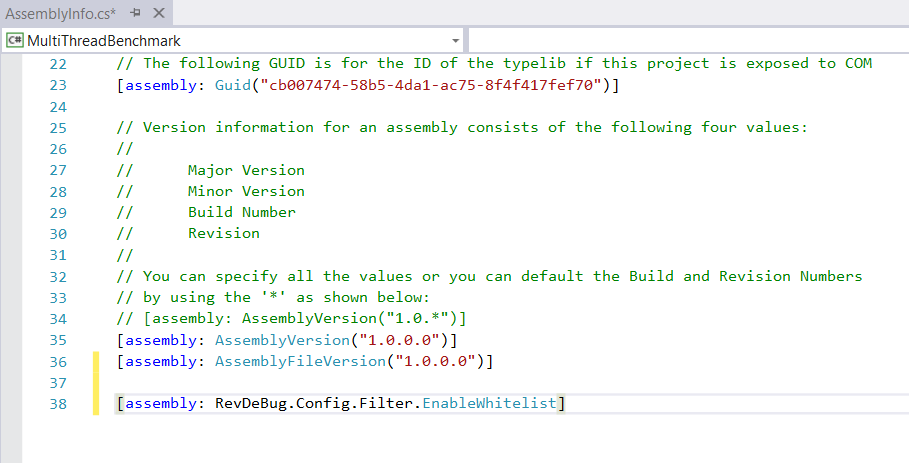Open the empty types navigation dropdown
909x463 pixels.
pyautogui.click(x=688, y=41)
